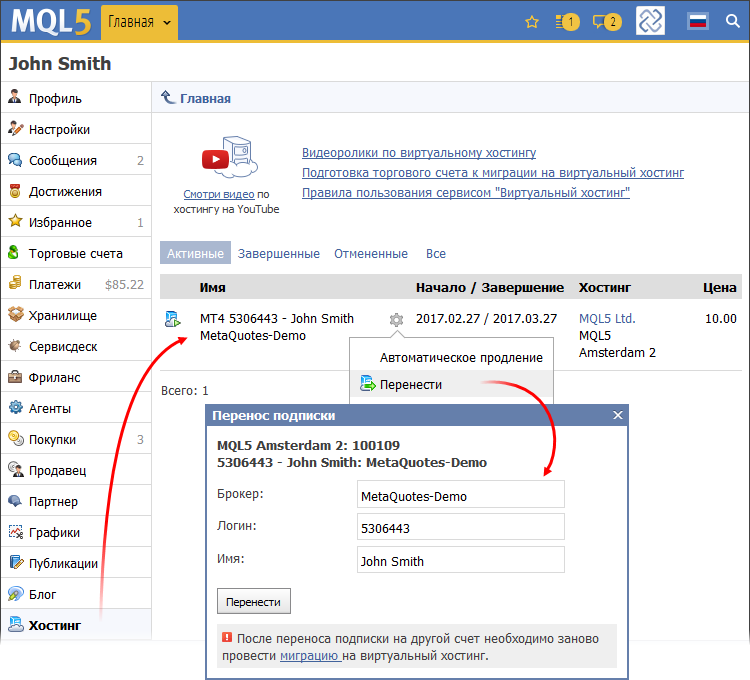Viewport: 750px width, 680px height.
Task: Close the Перенос подписки dialog
Action: click(618, 415)
